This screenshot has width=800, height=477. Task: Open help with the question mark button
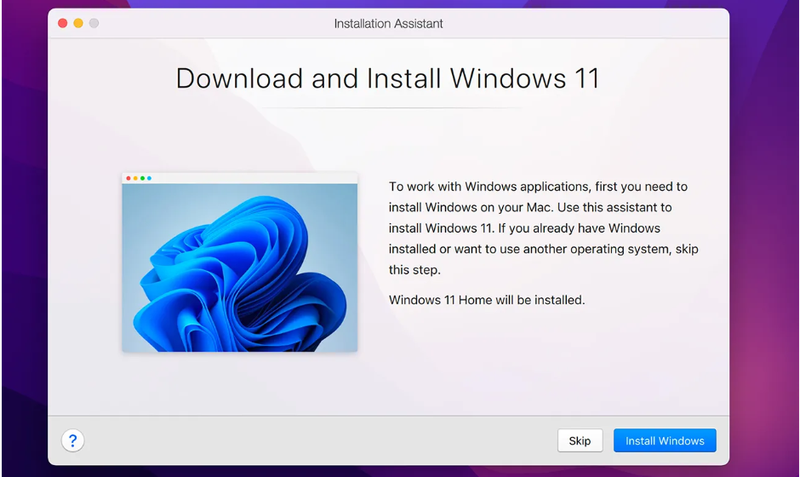(x=72, y=440)
